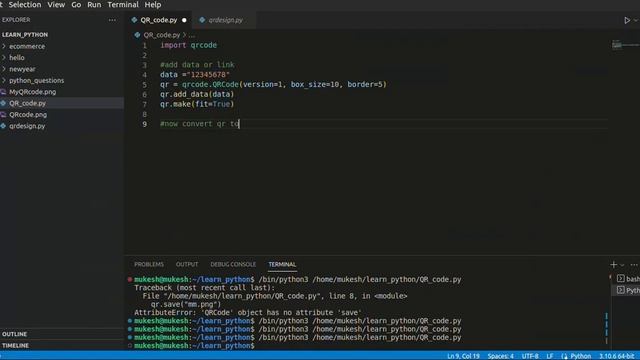
Task: Click the qrcode.QRCode(version=1 code line
Action: [x=273, y=84]
